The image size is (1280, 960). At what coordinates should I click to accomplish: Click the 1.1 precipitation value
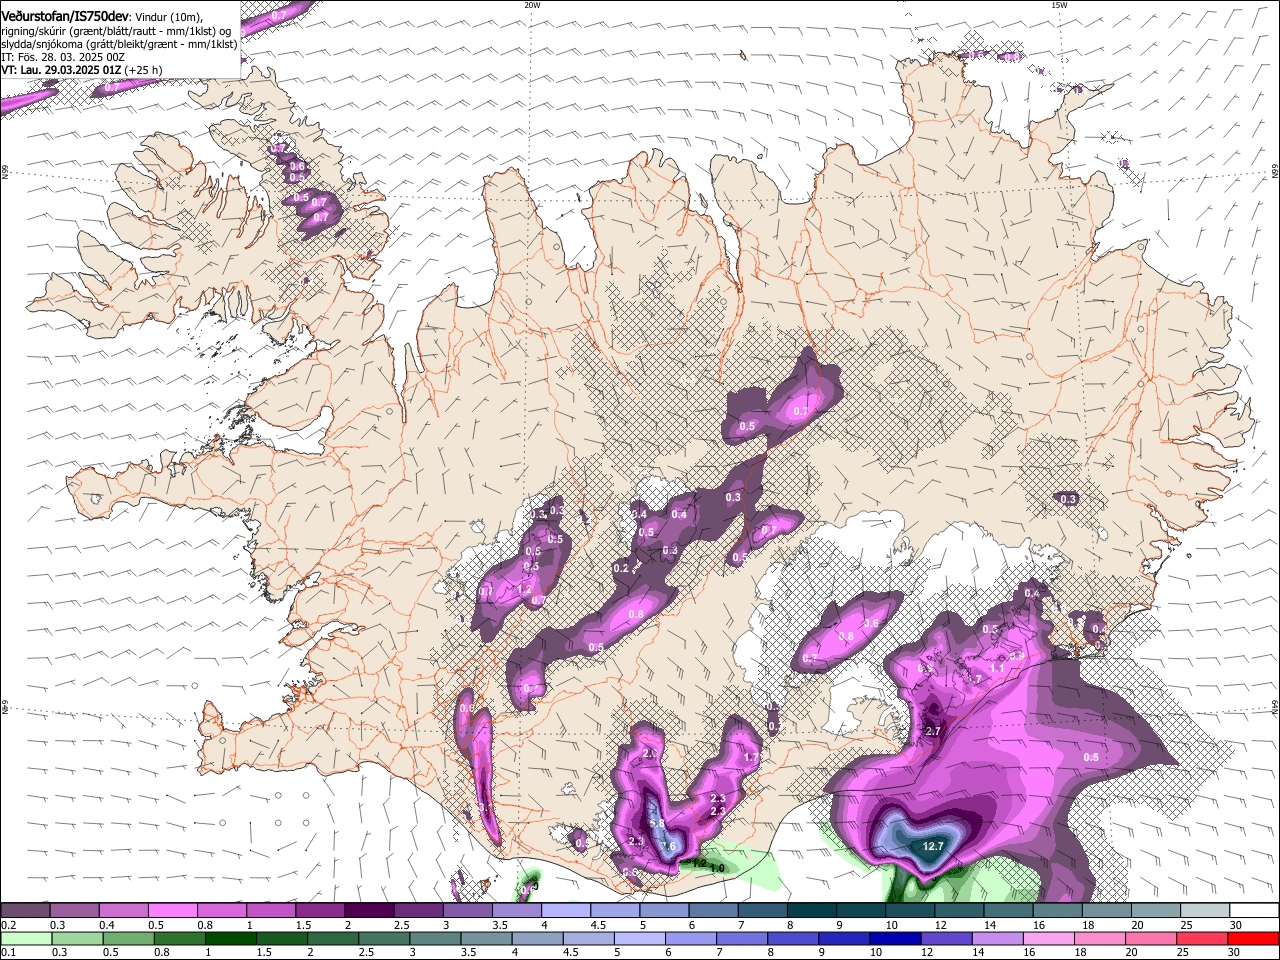pyautogui.click(x=997, y=668)
